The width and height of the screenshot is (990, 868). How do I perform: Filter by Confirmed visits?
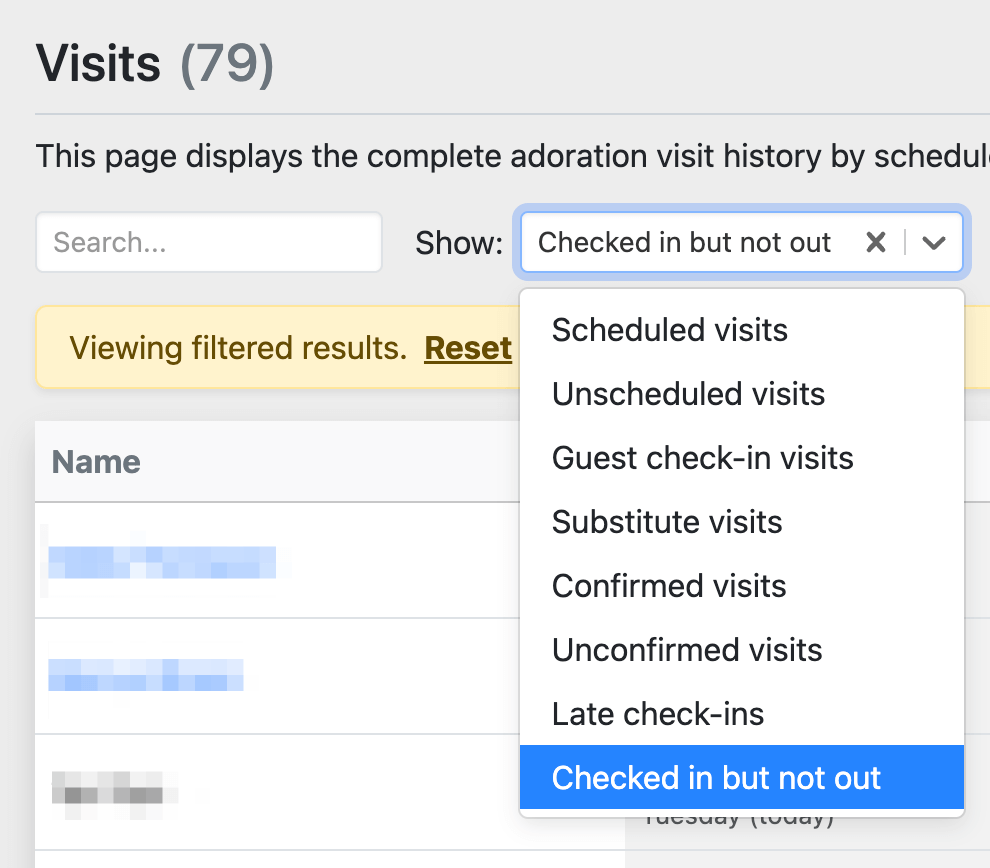click(x=669, y=586)
